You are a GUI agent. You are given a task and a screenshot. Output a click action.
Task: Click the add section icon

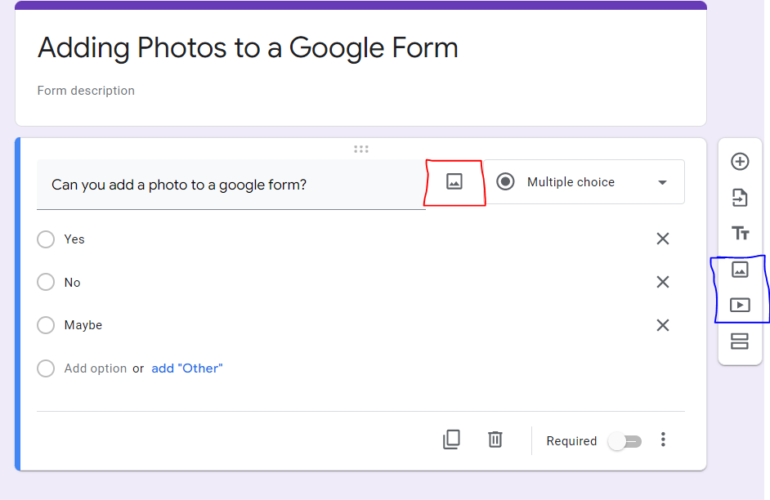click(740, 341)
